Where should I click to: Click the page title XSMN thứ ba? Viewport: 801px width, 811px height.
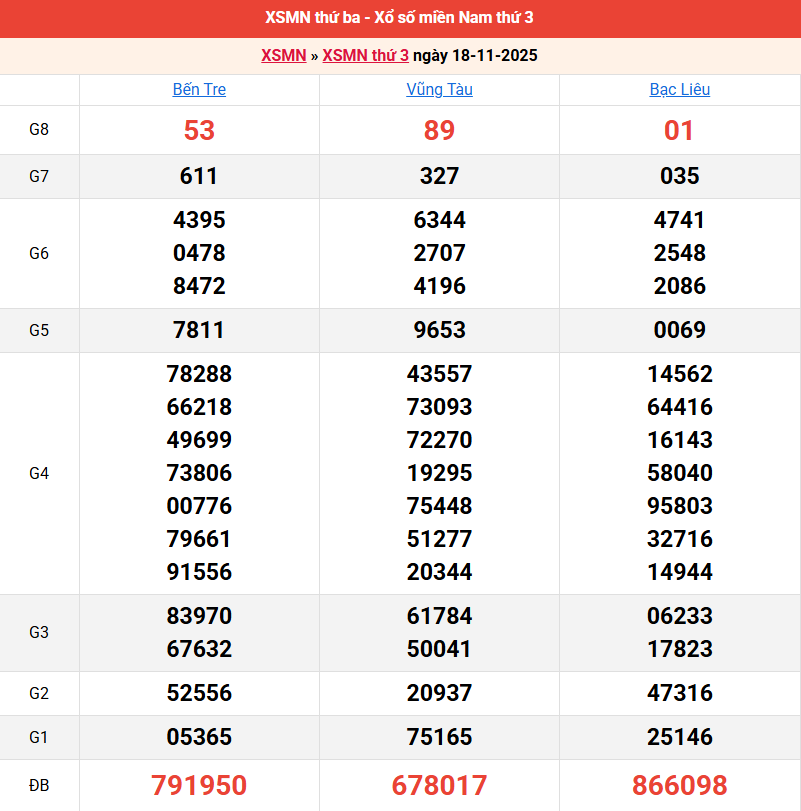[x=400, y=18]
